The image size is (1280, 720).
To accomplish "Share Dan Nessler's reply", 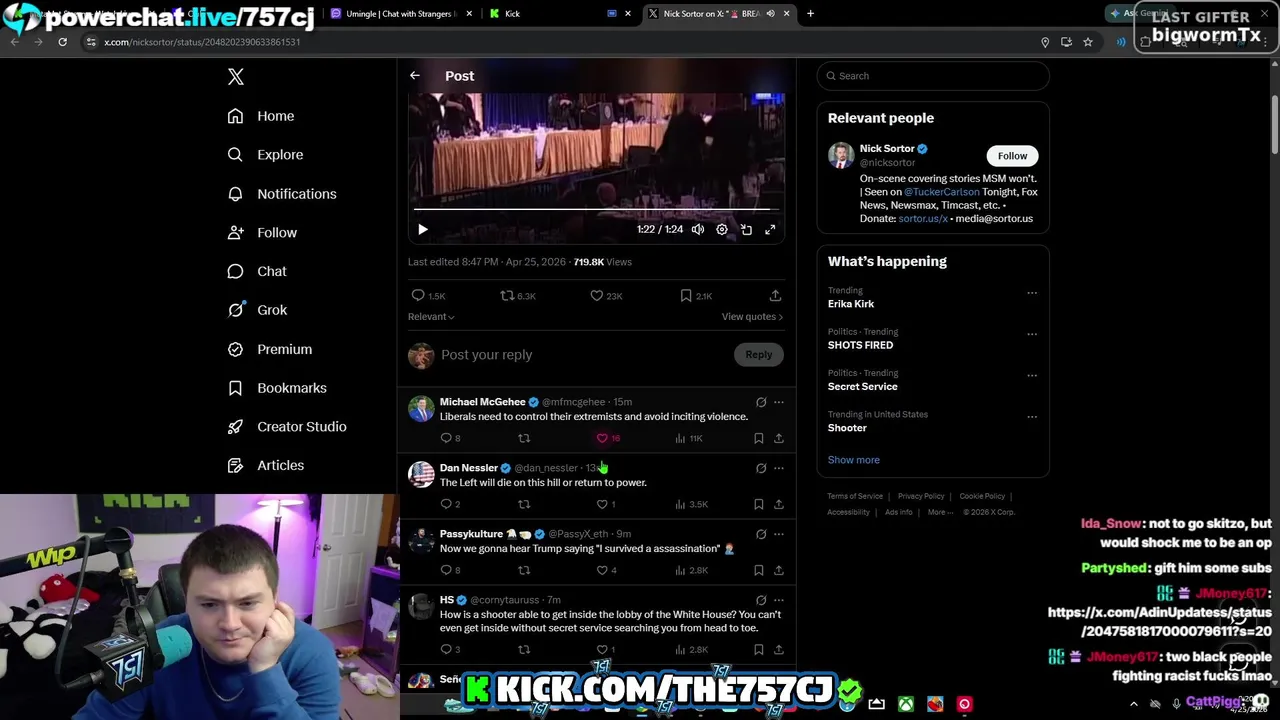I will [779, 504].
